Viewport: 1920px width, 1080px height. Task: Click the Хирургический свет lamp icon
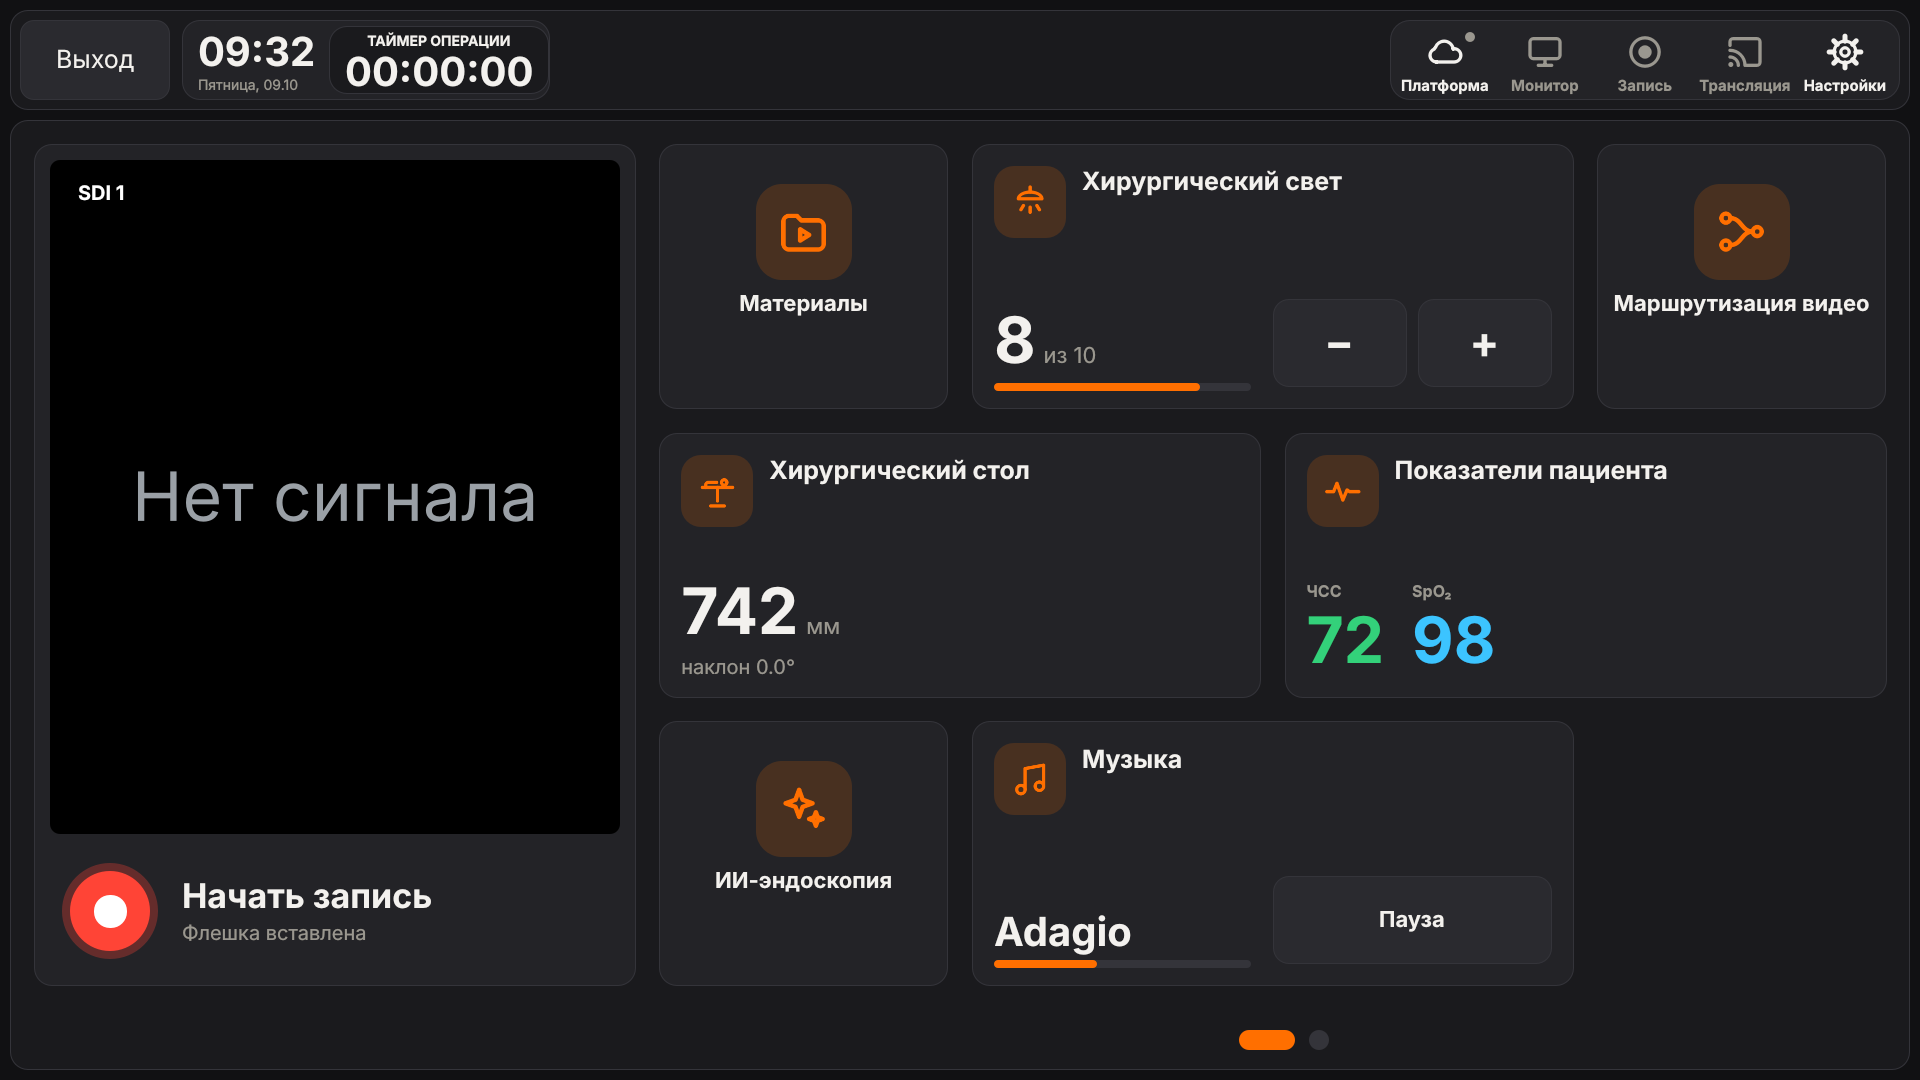click(x=1030, y=202)
